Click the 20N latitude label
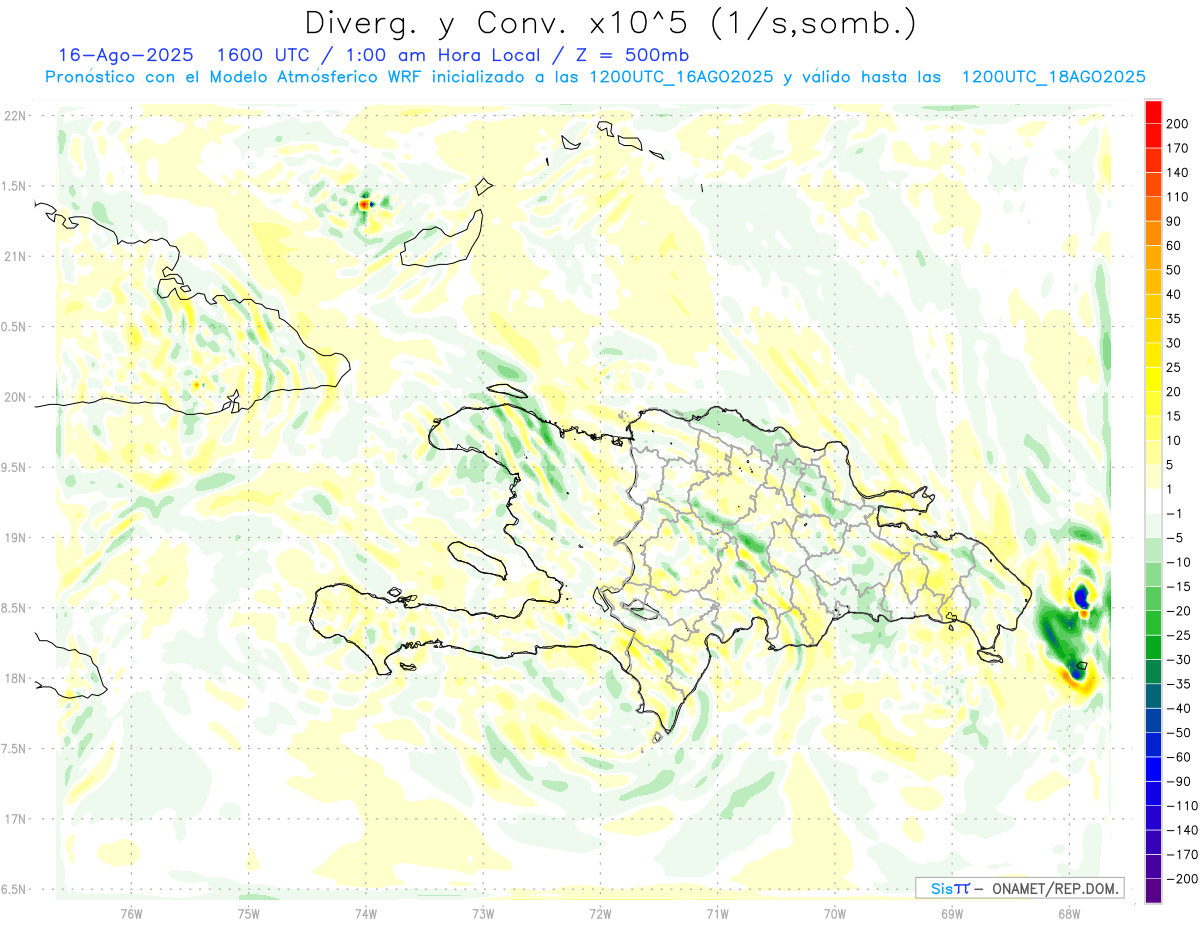Viewport: 1200px width, 927px height. 17,397
